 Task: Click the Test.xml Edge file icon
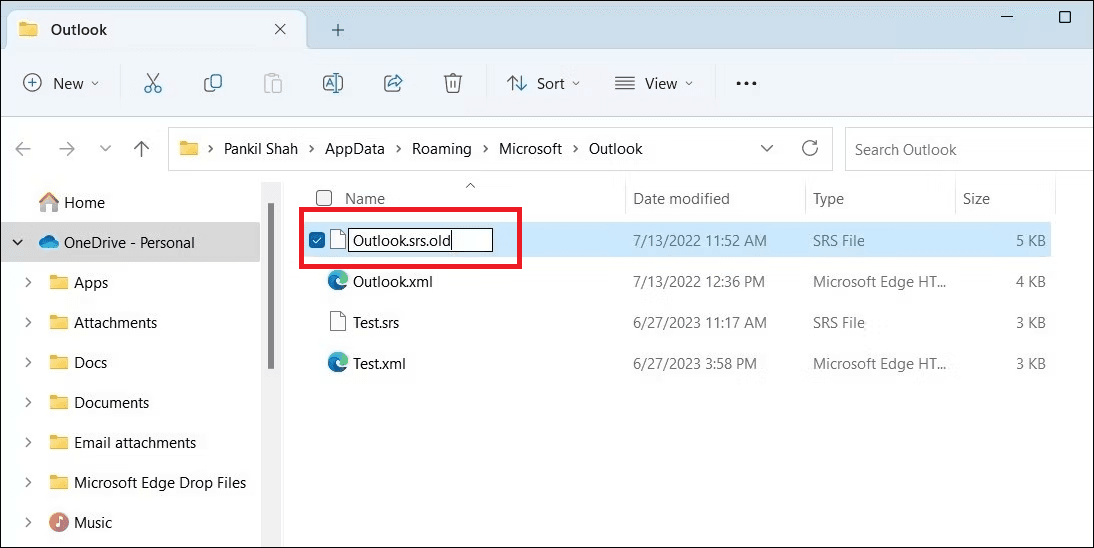pos(338,362)
